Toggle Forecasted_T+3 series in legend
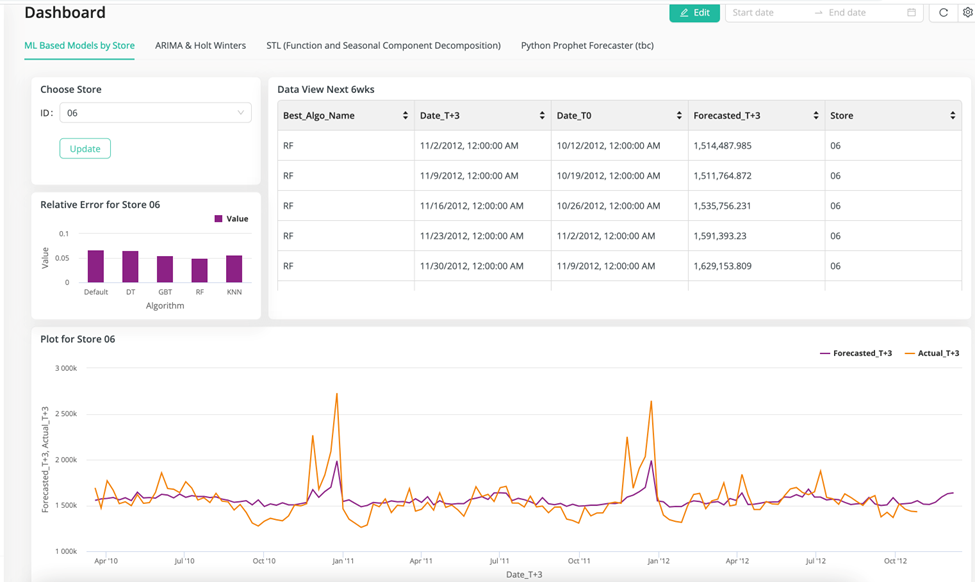975x582 pixels. (856, 353)
